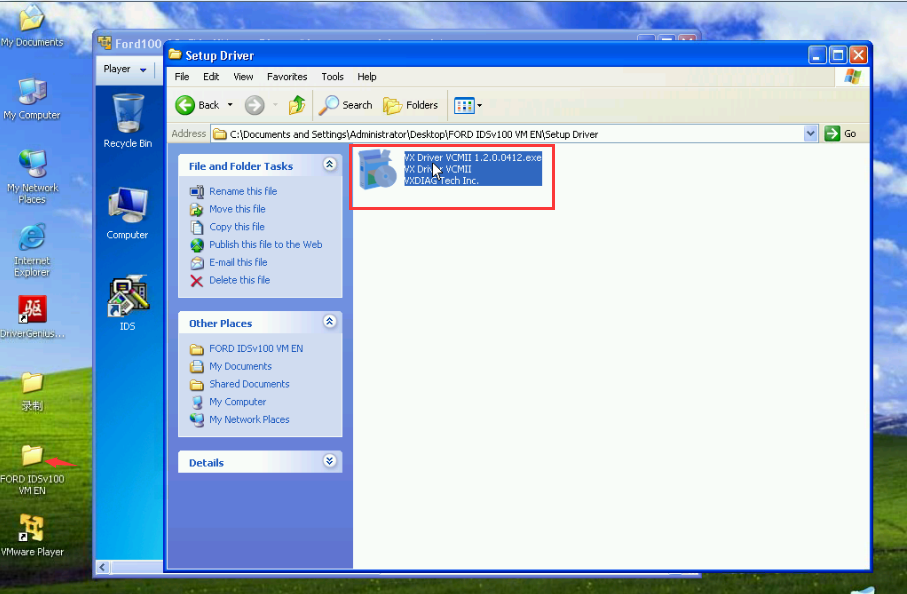The image size is (907, 594).
Task: Open the Help menu
Action: coord(367,76)
